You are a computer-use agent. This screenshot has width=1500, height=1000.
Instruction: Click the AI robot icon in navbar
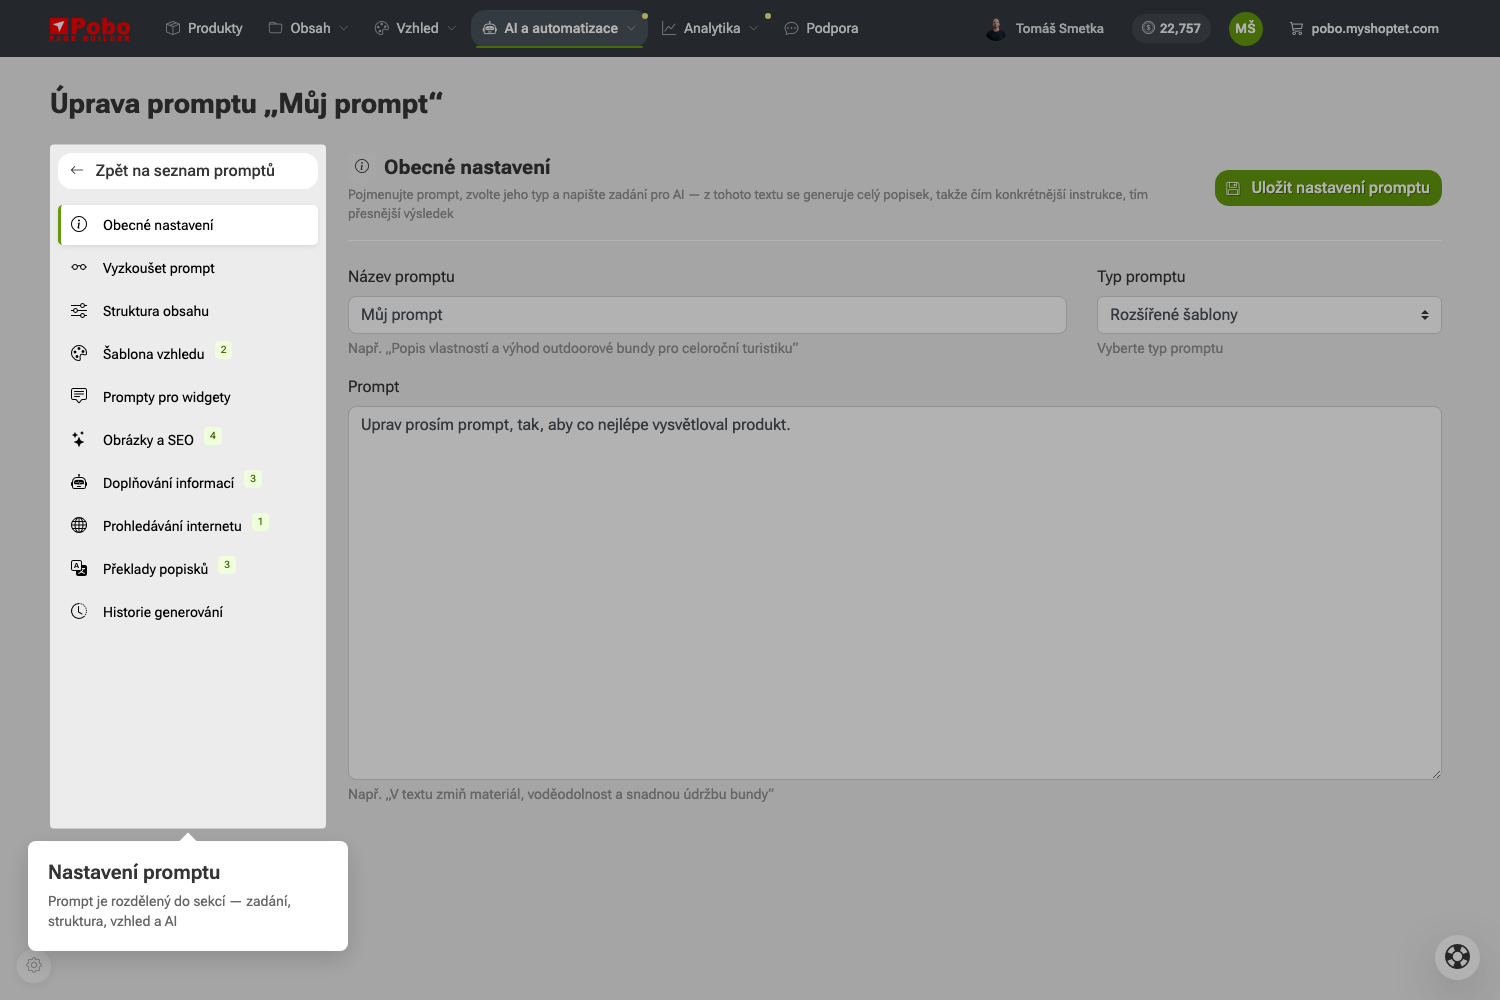[489, 28]
